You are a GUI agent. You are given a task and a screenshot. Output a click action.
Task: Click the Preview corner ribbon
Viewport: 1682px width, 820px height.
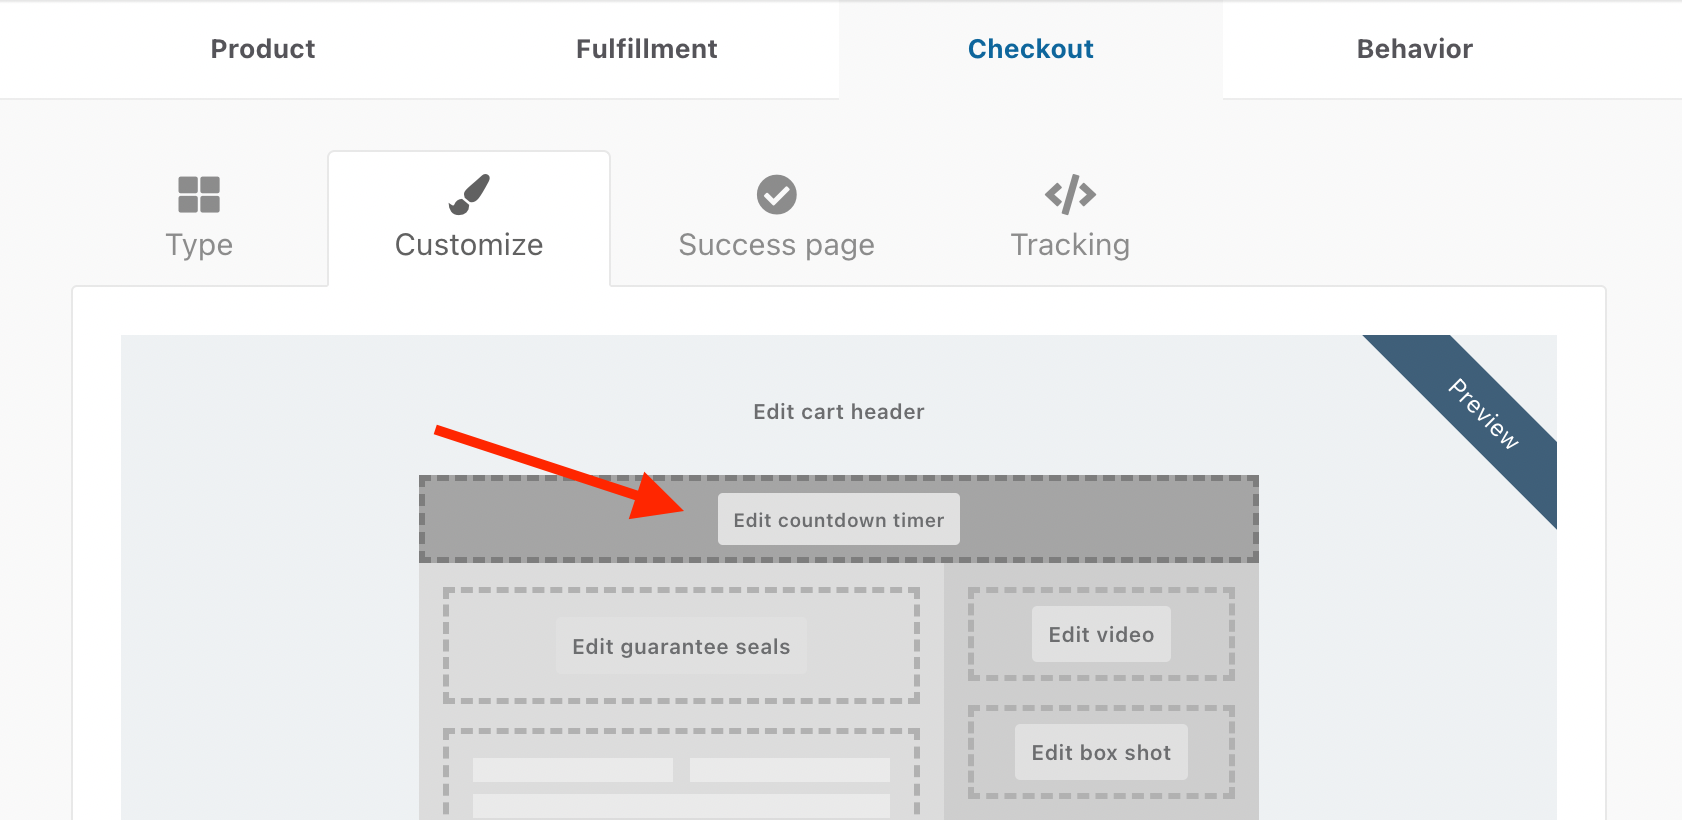point(1484,413)
